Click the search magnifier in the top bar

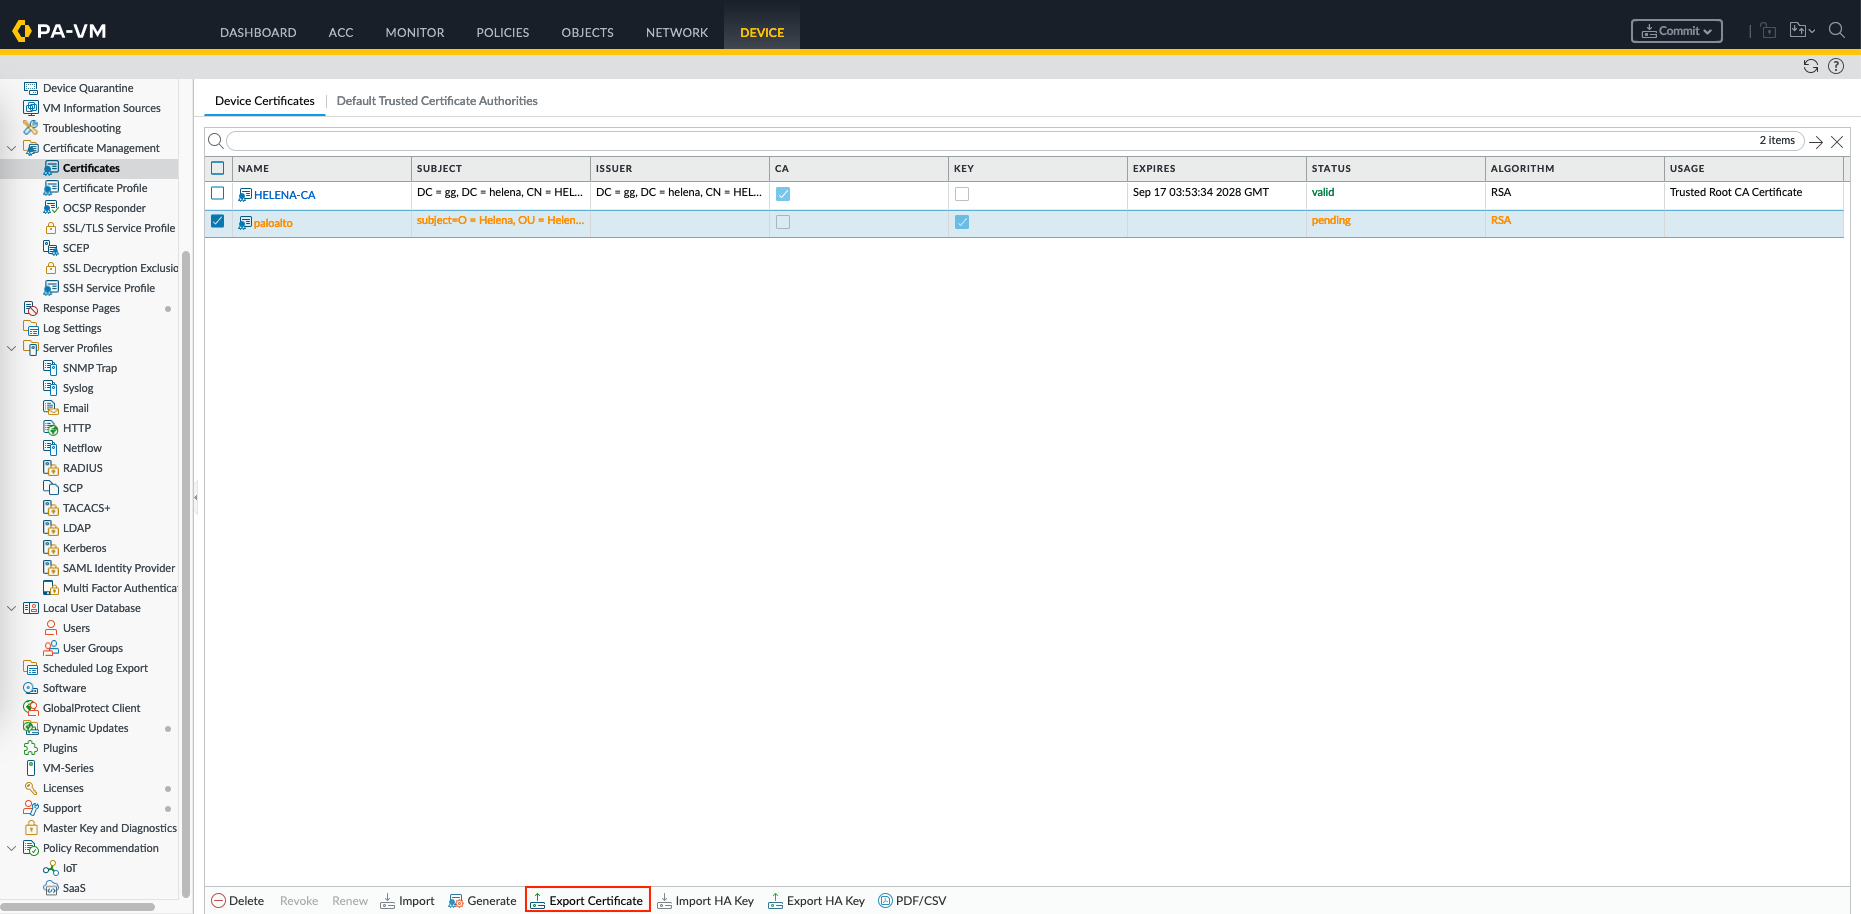click(x=1837, y=30)
